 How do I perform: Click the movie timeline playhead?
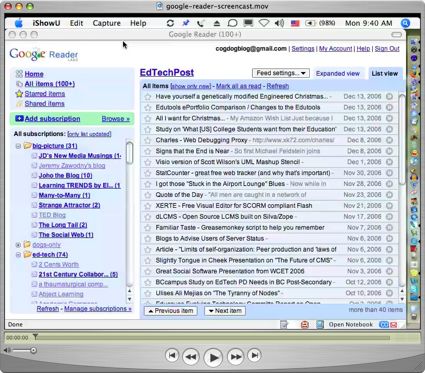click(x=35, y=337)
